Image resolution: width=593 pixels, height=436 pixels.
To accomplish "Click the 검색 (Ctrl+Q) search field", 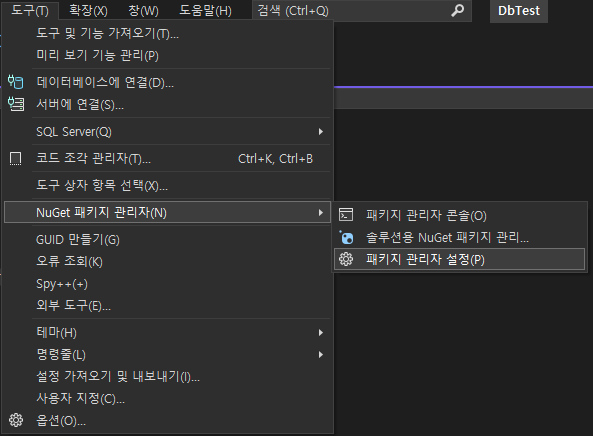I will click(x=362, y=11).
